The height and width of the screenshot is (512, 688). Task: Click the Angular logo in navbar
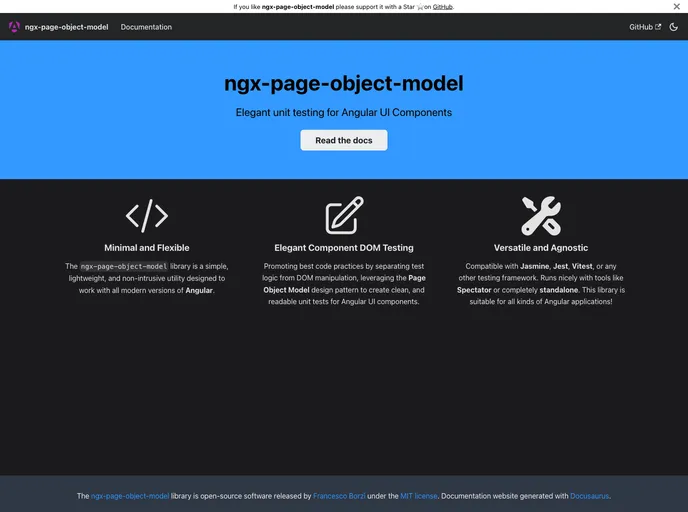point(14,27)
